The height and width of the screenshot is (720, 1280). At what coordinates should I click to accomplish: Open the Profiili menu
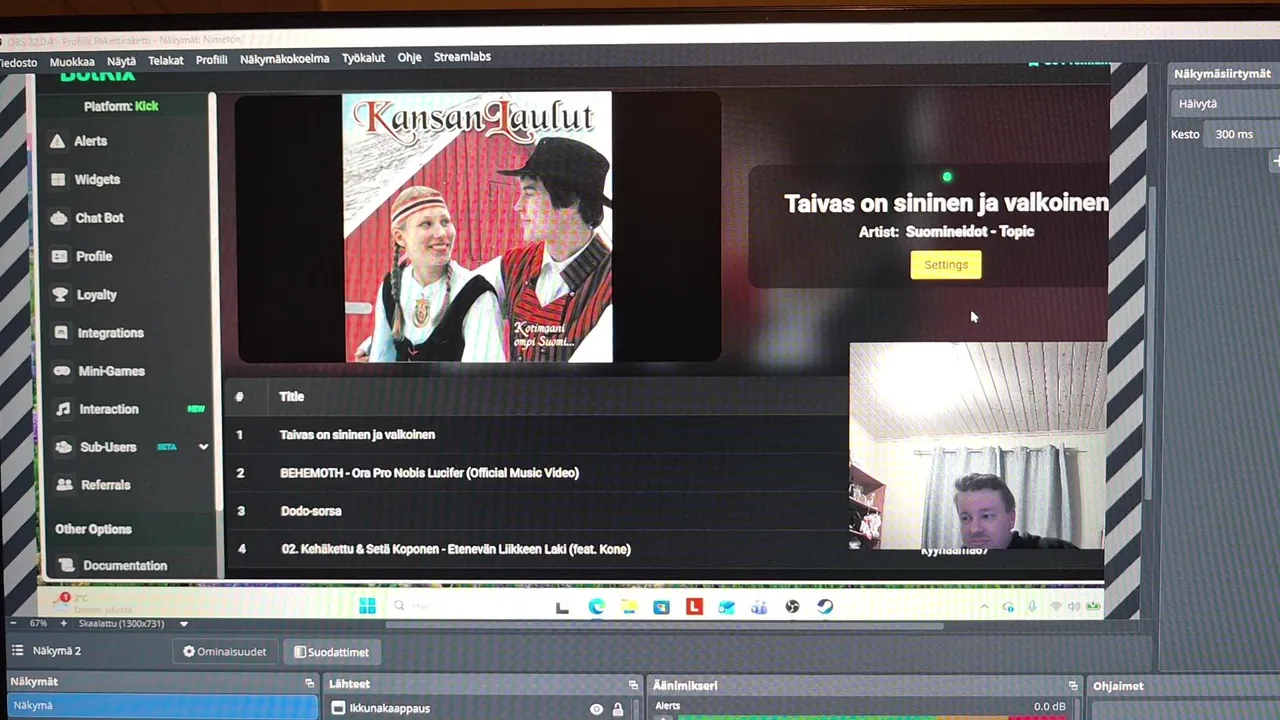click(x=212, y=60)
